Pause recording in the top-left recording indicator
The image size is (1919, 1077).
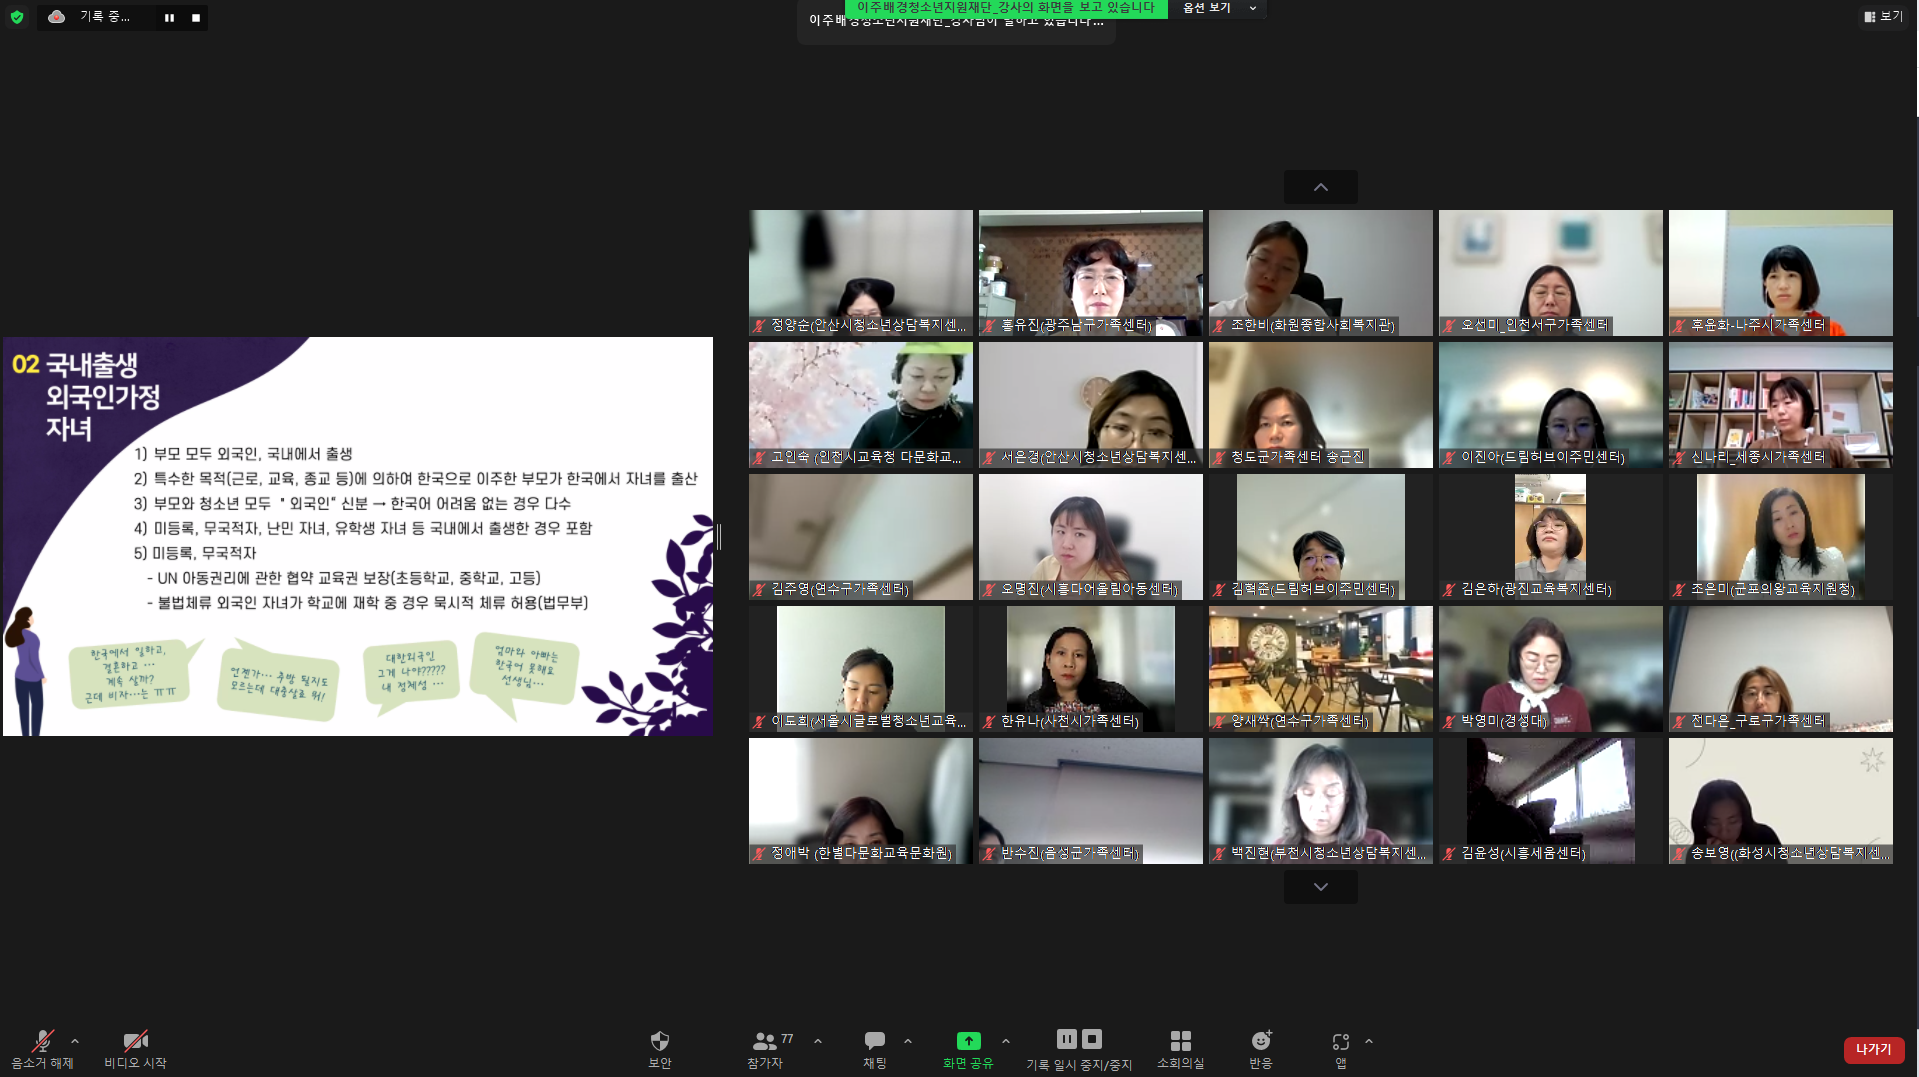(x=169, y=17)
